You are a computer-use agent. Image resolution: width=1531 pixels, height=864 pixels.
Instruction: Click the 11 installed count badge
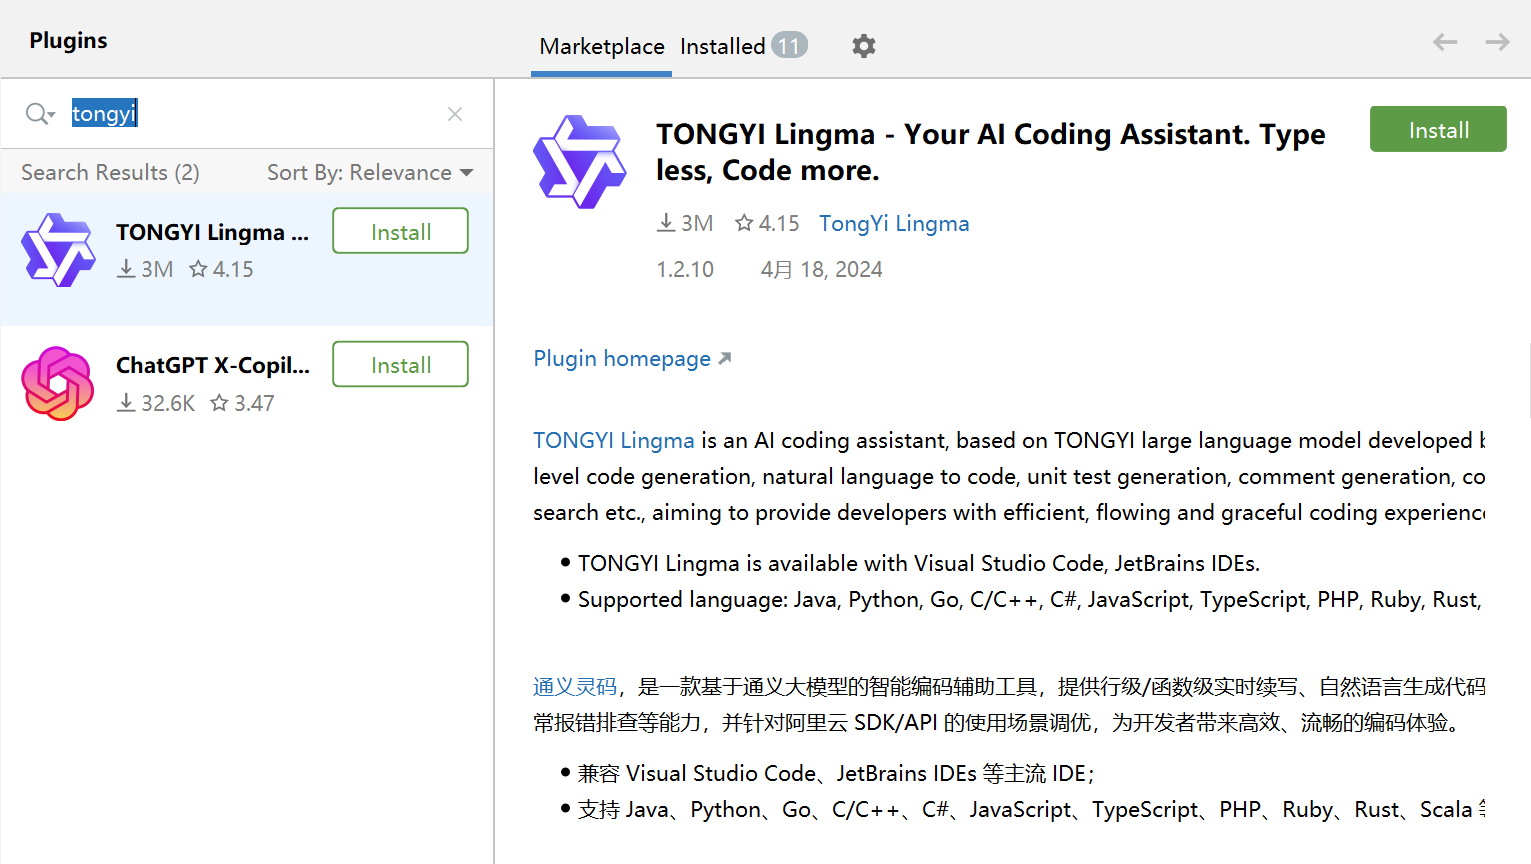coord(789,46)
